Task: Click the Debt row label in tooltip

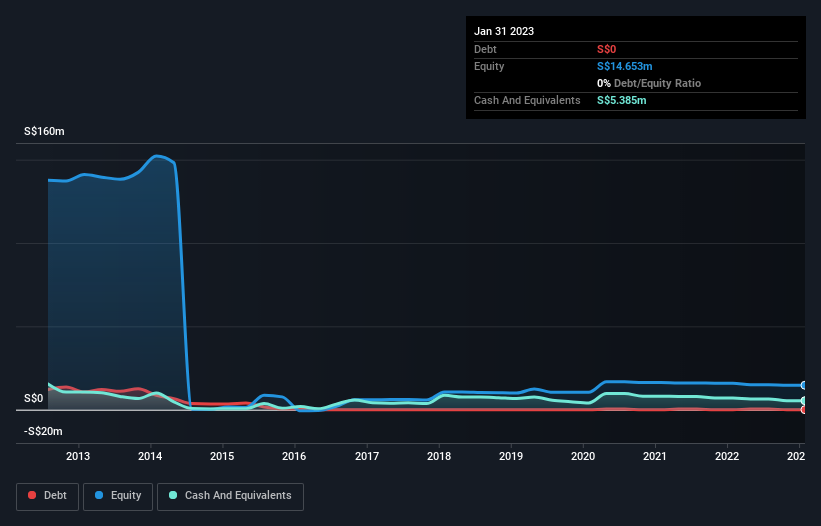Action: point(485,49)
